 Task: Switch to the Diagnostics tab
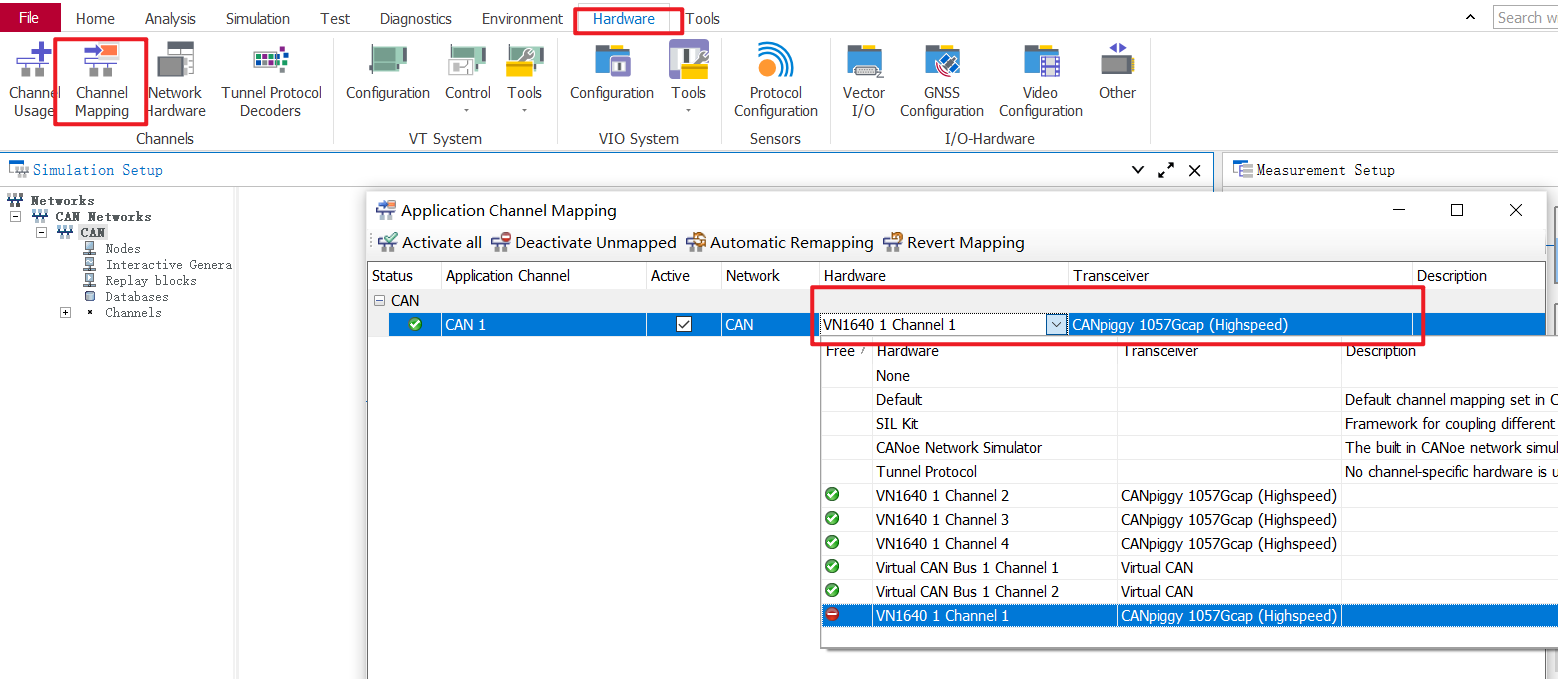pos(416,18)
